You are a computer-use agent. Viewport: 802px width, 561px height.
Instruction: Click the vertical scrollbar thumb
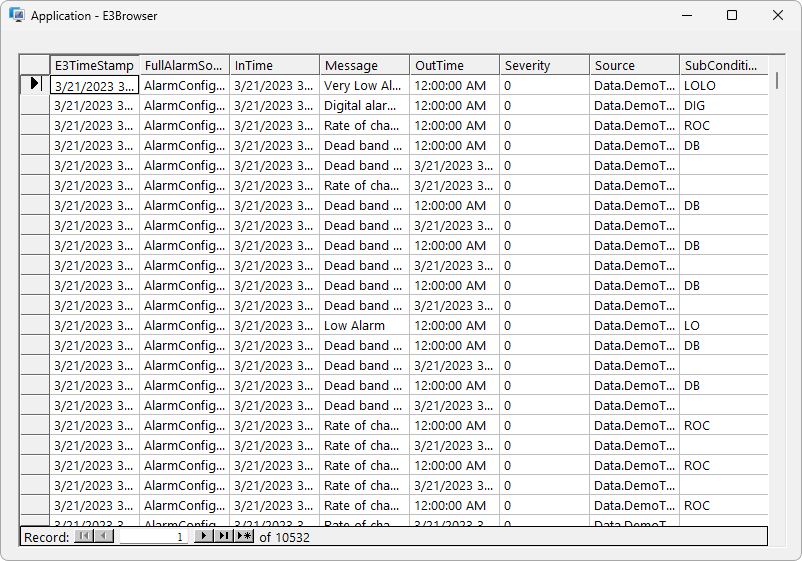point(777,81)
